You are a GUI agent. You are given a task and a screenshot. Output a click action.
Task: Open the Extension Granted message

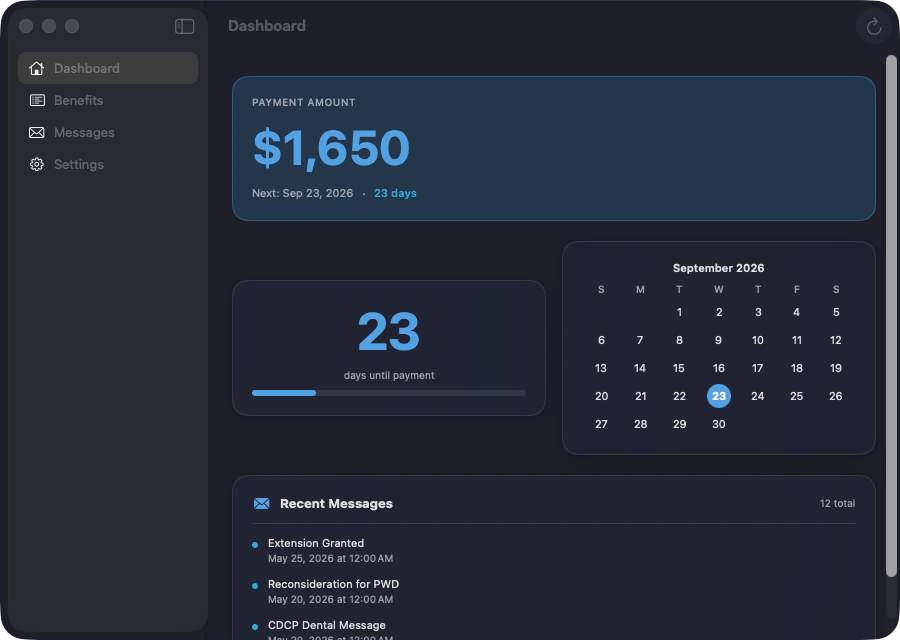click(554, 550)
